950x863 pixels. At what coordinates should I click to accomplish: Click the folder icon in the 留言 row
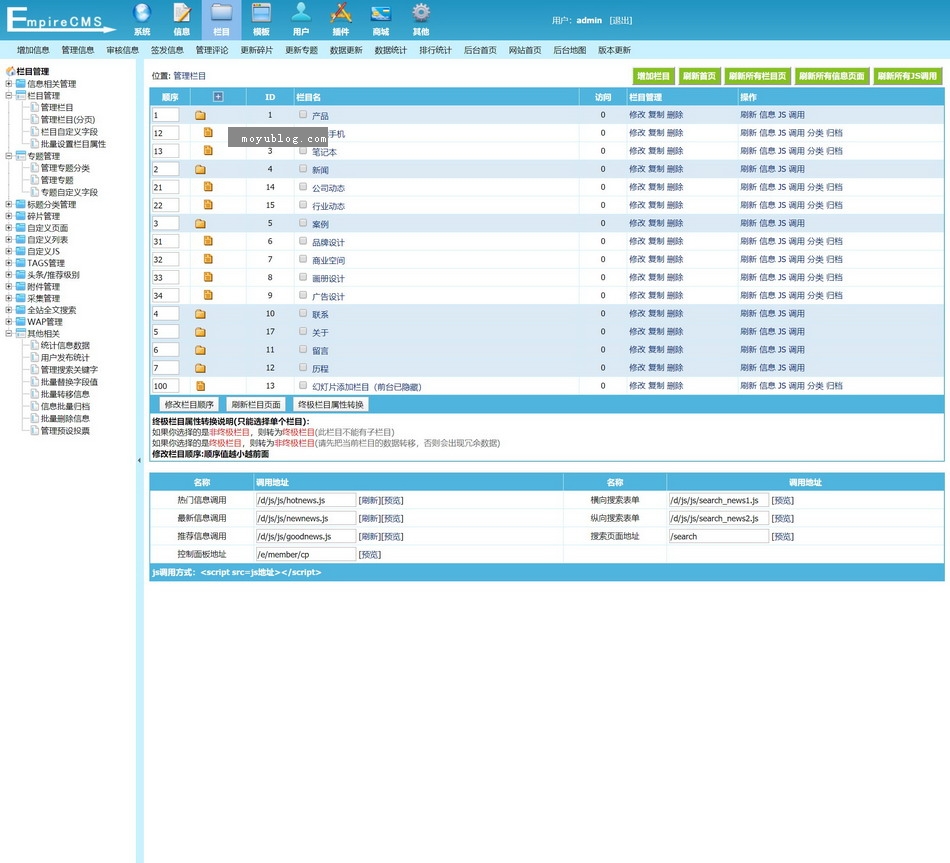(201, 350)
